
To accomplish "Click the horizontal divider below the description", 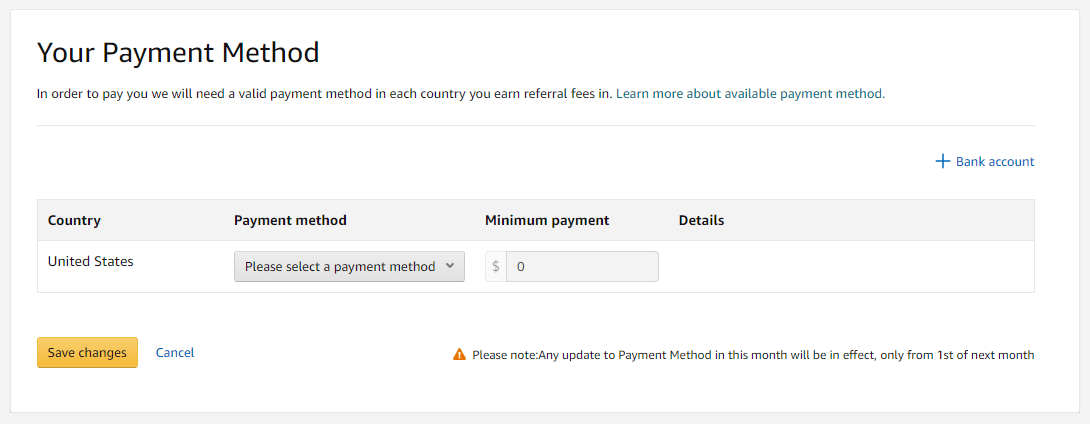I will [x=535, y=125].
